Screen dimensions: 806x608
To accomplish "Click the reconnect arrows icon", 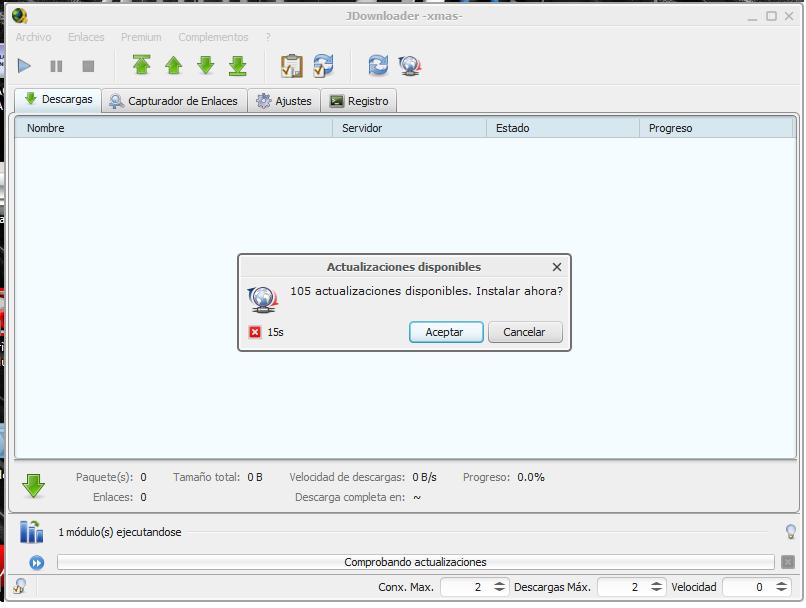I will coord(378,65).
